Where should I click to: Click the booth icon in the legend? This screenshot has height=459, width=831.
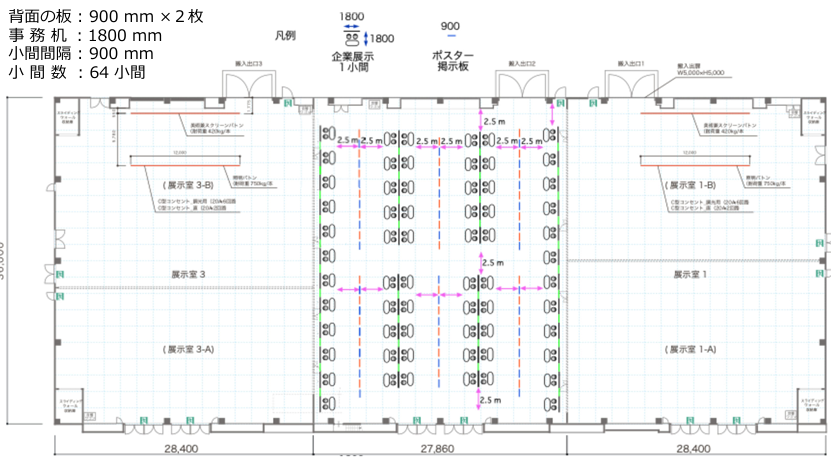(352, 39)
